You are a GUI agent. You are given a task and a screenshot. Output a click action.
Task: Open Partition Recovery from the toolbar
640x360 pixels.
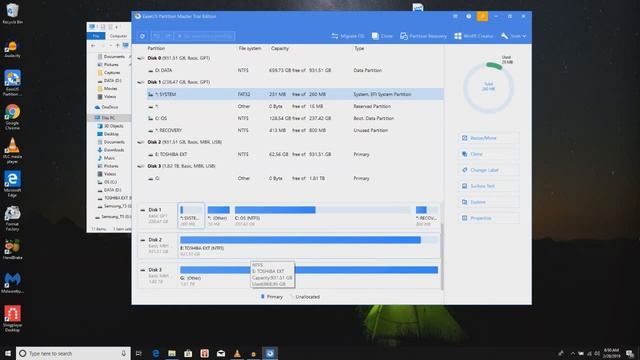tap(423, 36)
